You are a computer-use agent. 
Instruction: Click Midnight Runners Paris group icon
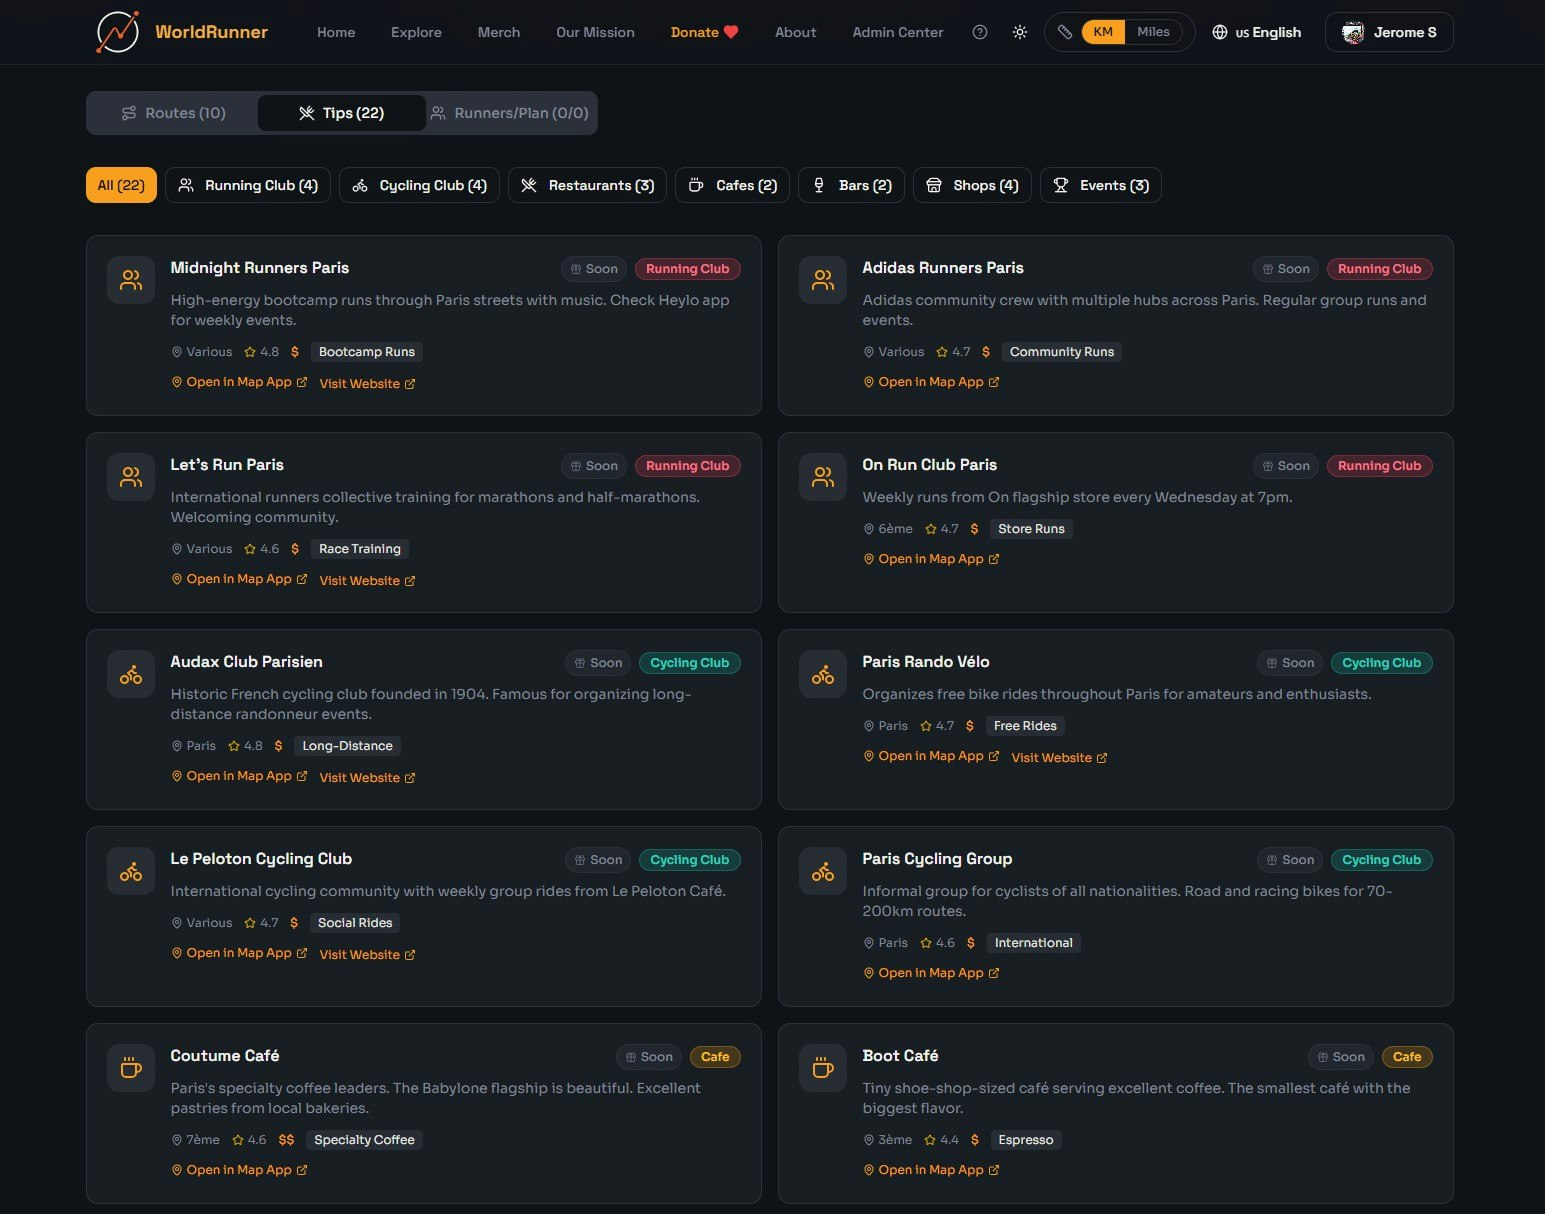coord(131,280)
